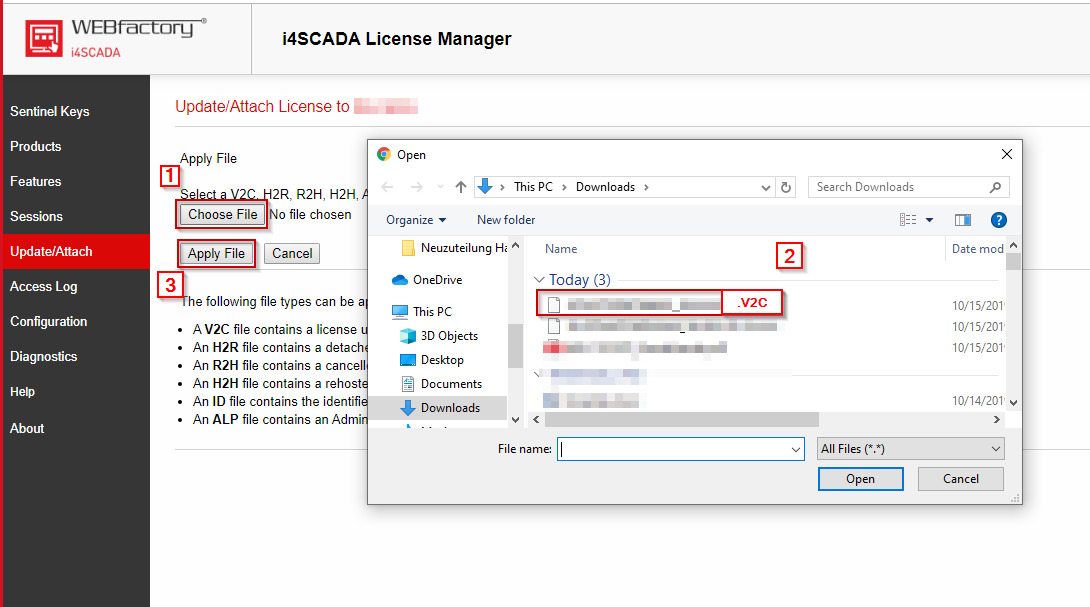Click the This PC breadcrumb chevron
This screenshot has width=1090, height=607.
tap(564, 187)
